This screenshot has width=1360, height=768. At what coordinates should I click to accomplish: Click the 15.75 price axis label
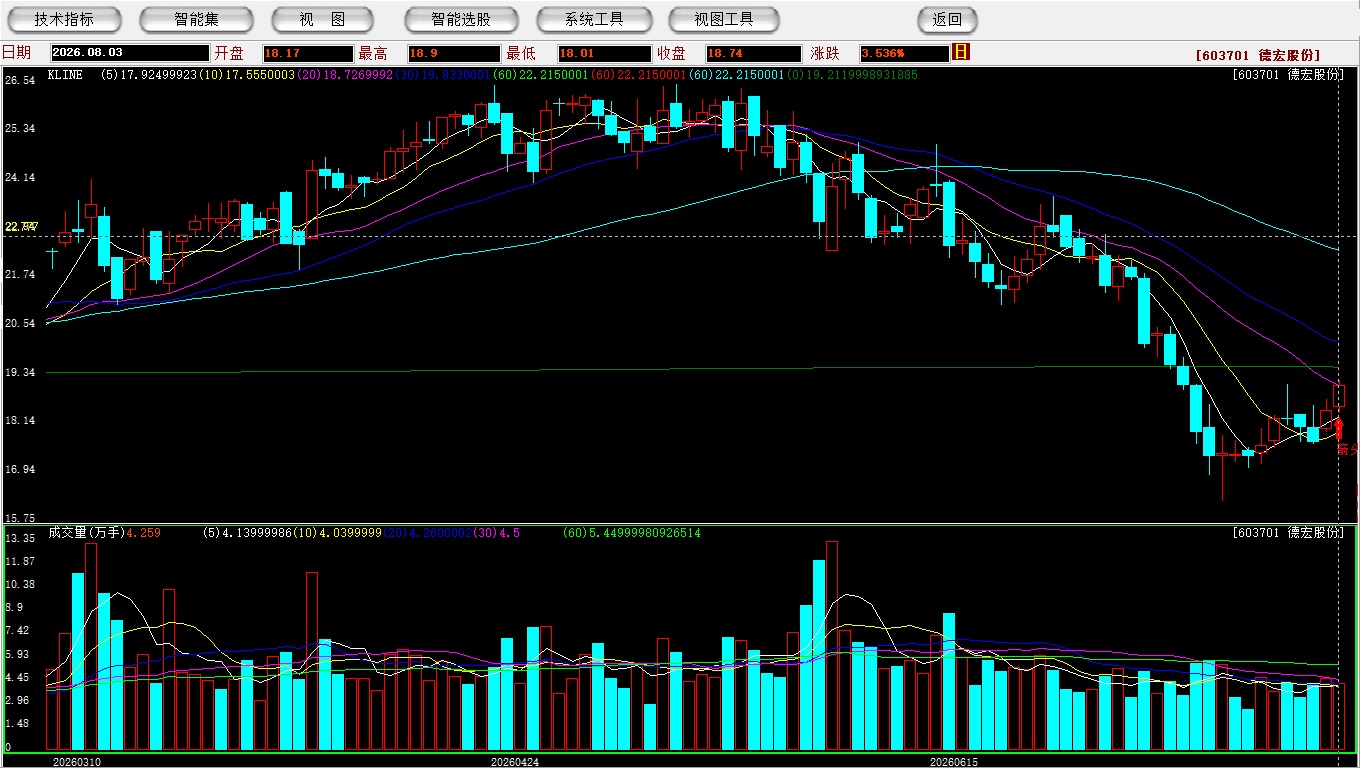pos(20,518)
